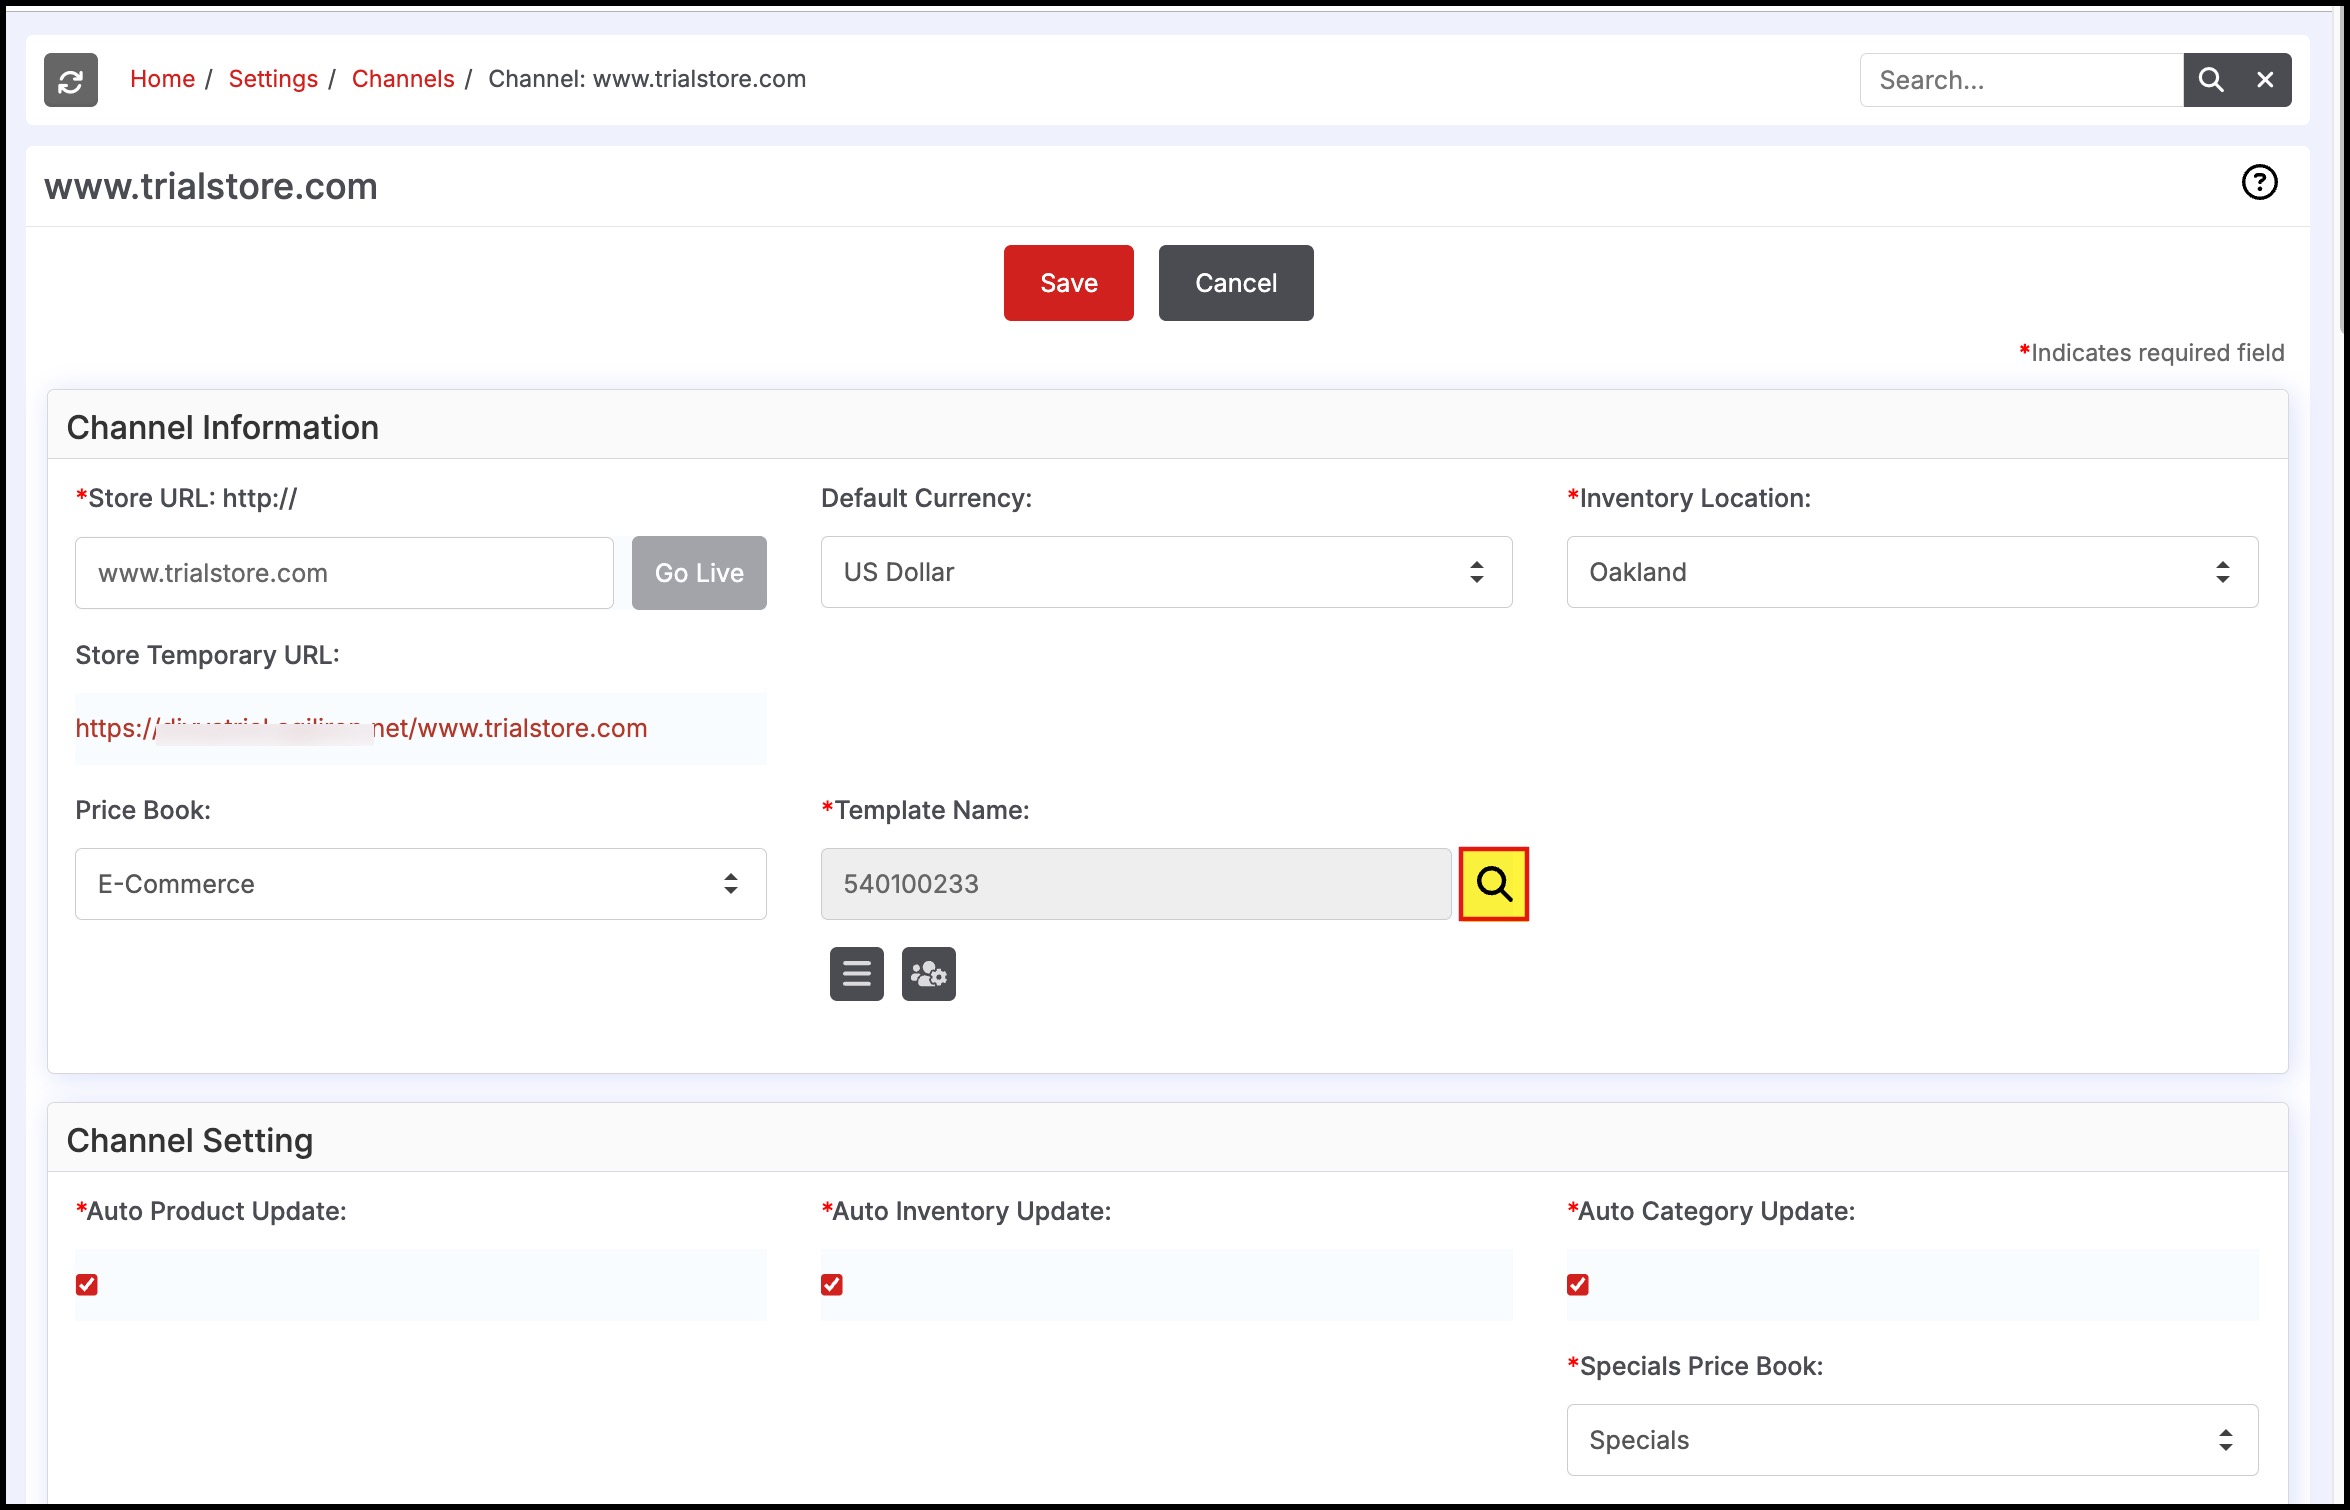Click the search magnifier in top bar
Viewport: 2350px width, 1510px height.
click(x=2211, y=80)
